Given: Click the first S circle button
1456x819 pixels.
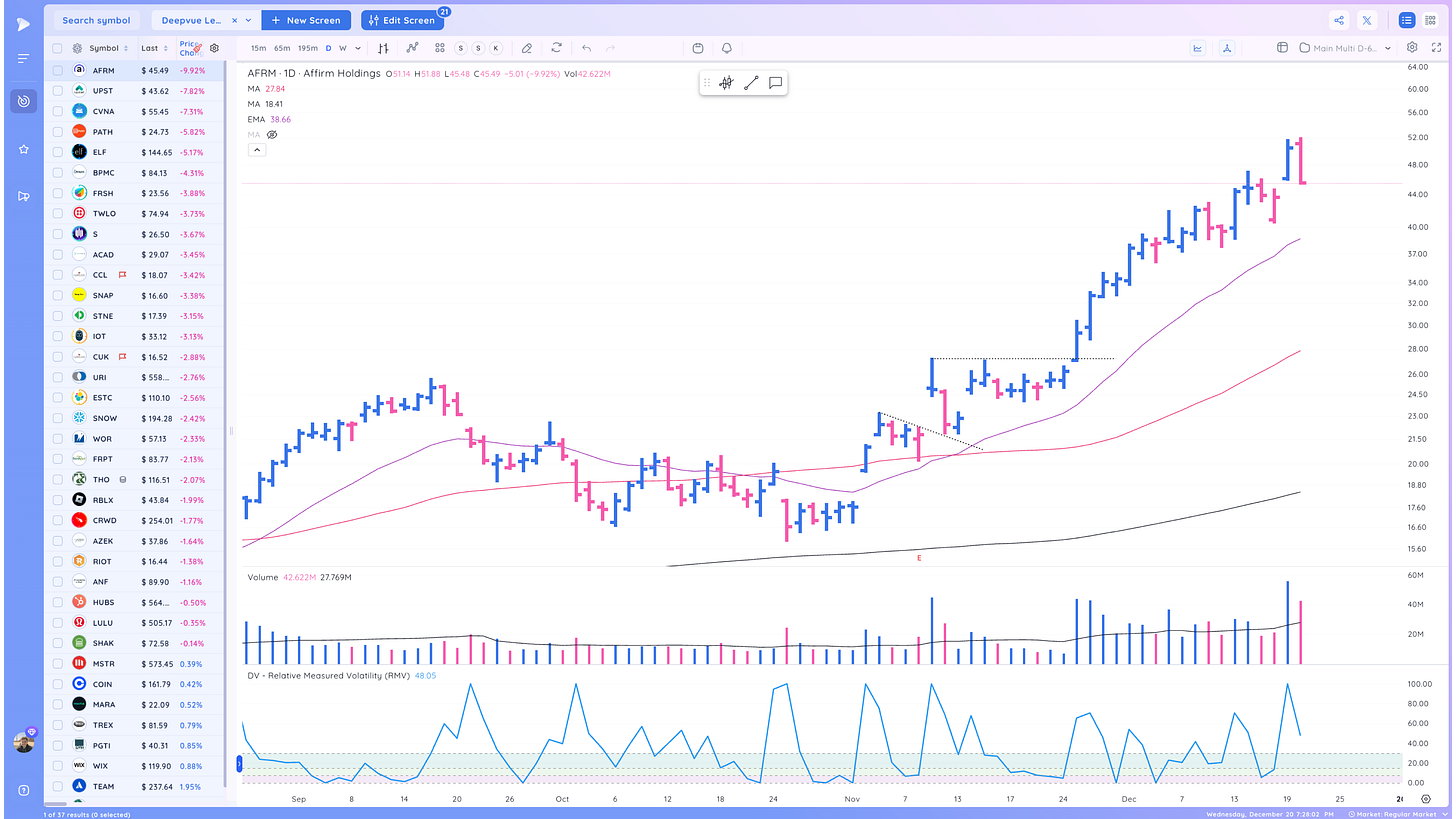Looking at the screenshot, I should click(x=461, y=48).
